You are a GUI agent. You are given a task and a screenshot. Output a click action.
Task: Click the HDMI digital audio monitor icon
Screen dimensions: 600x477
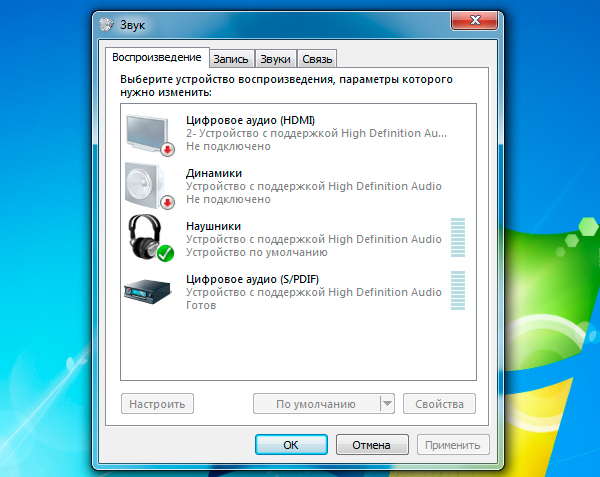(x=148, y=133)
